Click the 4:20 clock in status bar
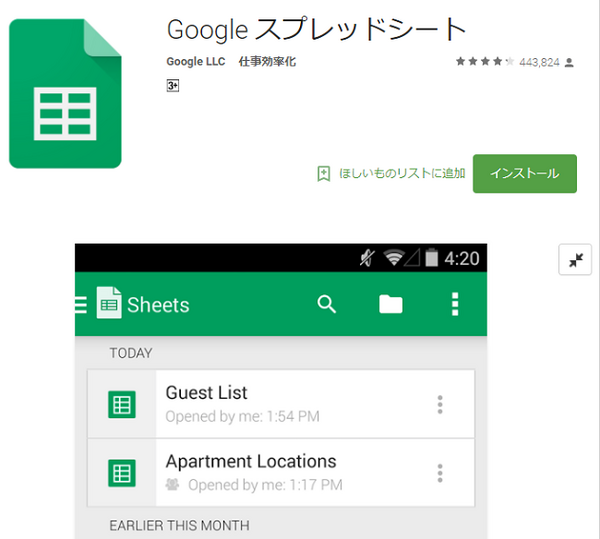 tap(462, 258)
